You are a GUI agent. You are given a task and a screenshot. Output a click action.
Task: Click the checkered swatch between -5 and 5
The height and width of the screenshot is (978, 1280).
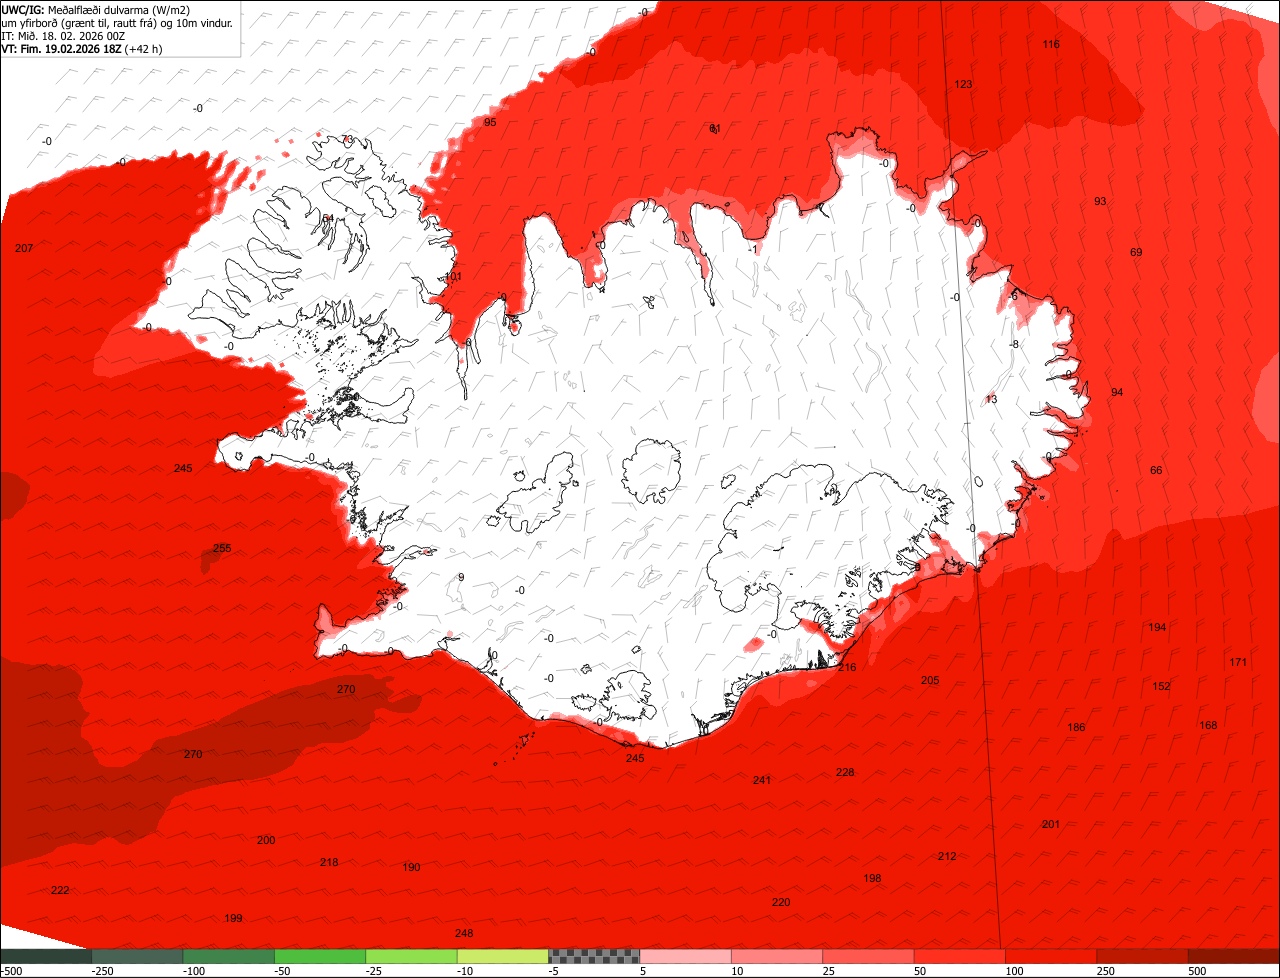tap(594, 956)
